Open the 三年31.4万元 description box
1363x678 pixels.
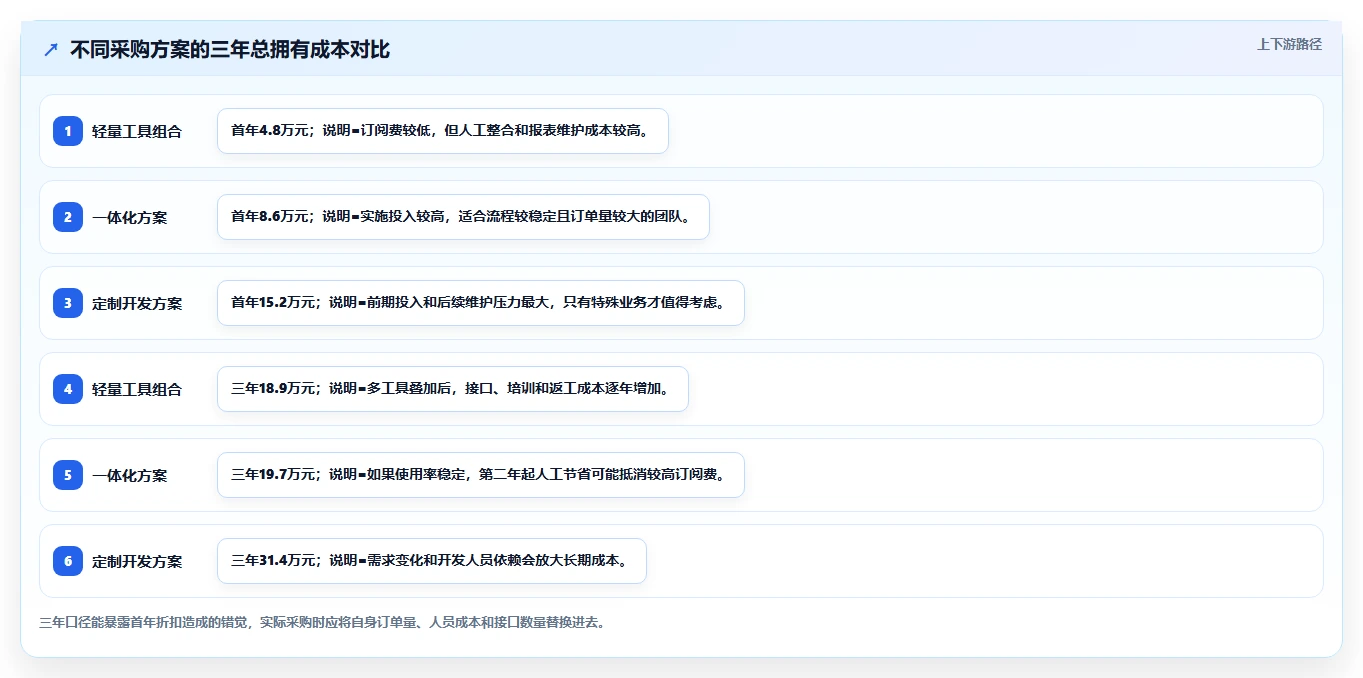pyautogui.click(x=432, y=561)
